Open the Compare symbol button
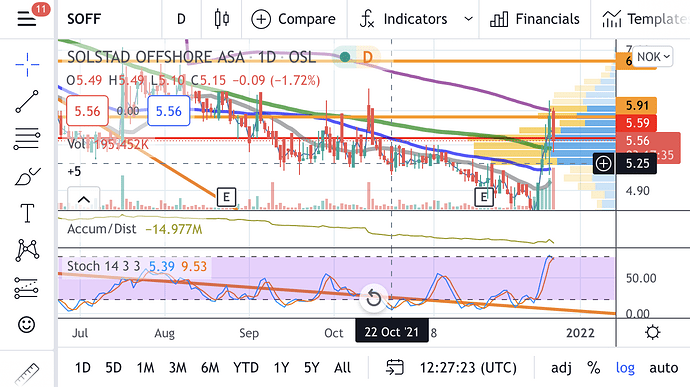 (293, 19)
